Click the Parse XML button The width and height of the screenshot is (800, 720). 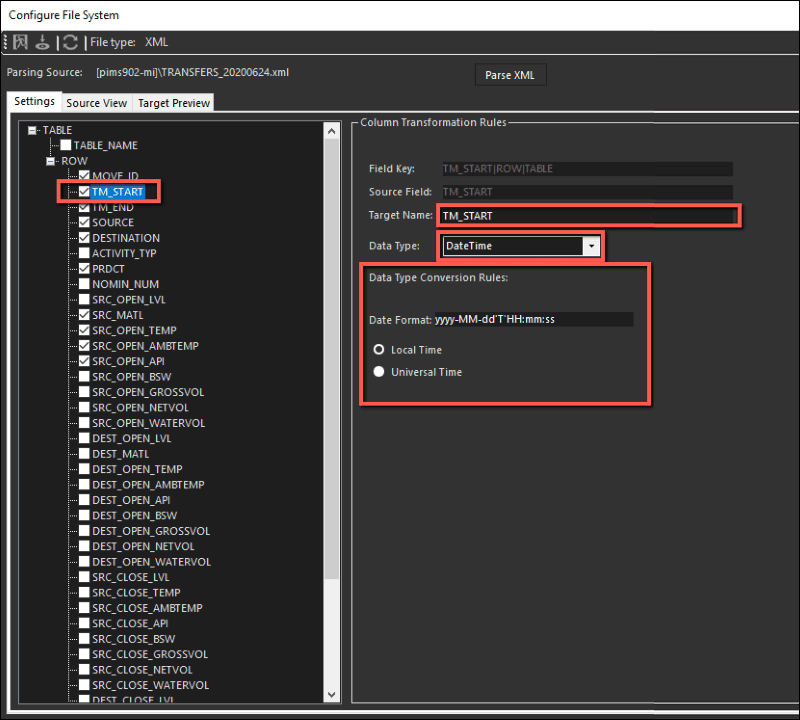tap(511, 74)
